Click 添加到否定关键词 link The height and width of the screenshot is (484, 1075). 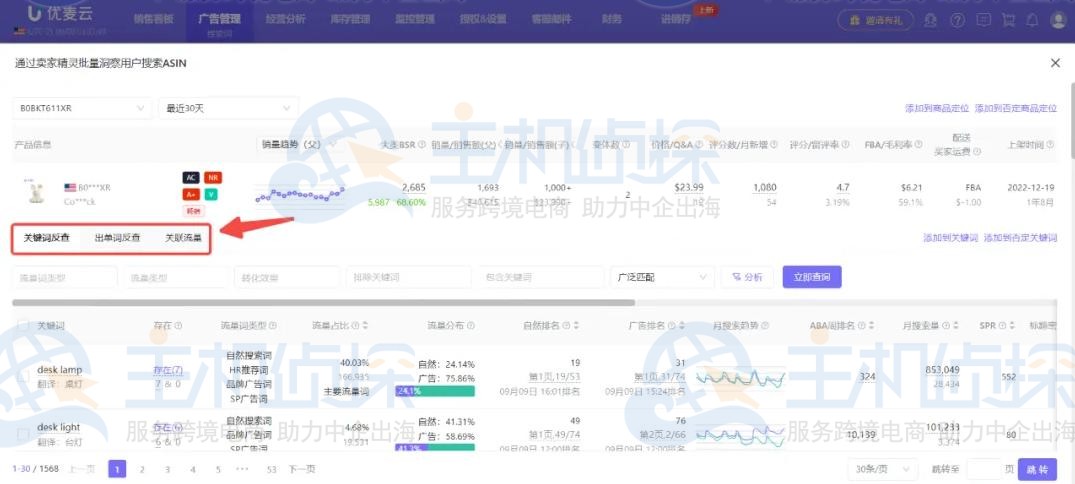coord(1020,238)
